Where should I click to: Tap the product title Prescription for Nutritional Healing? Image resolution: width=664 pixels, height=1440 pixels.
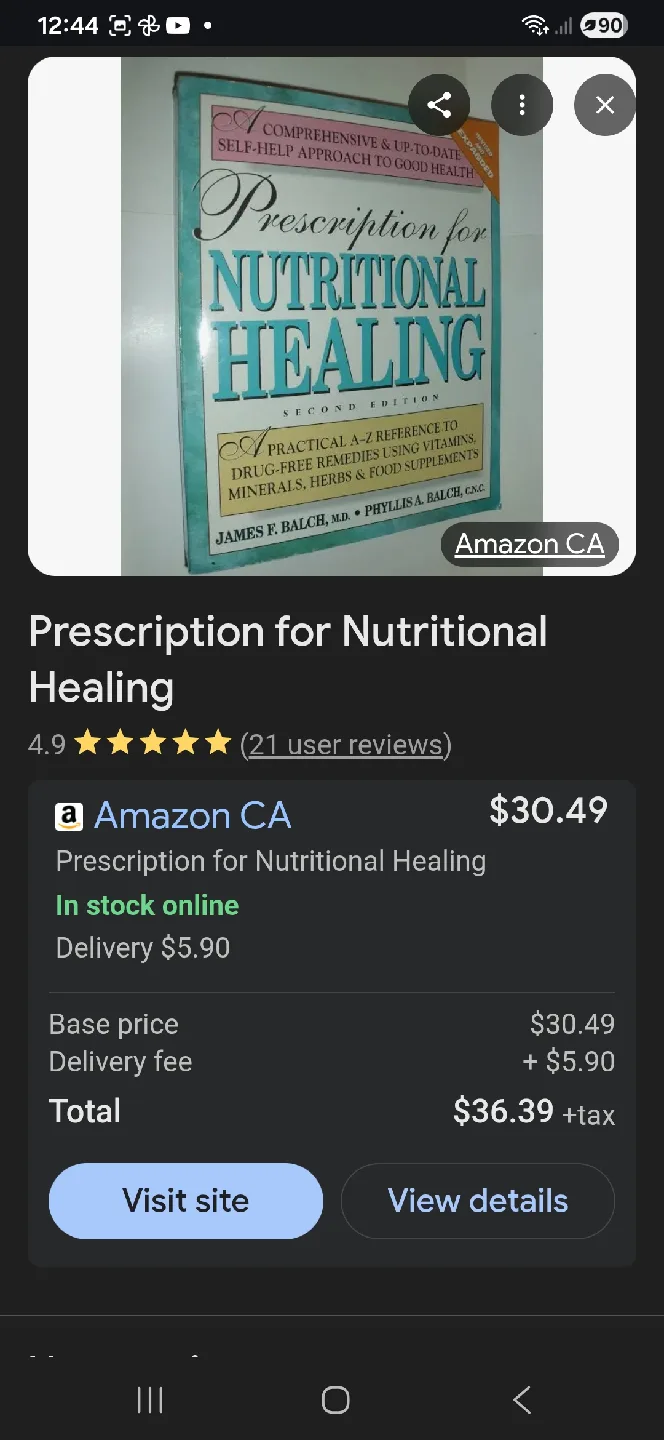288,658
